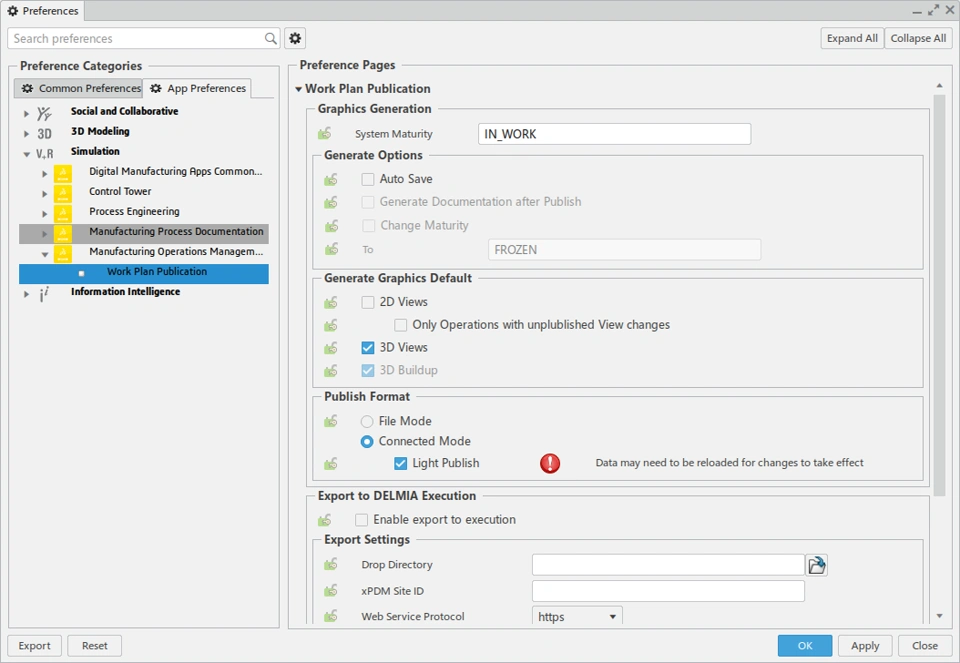Click lock icon next to System Maturity

[x=325, y=134]
